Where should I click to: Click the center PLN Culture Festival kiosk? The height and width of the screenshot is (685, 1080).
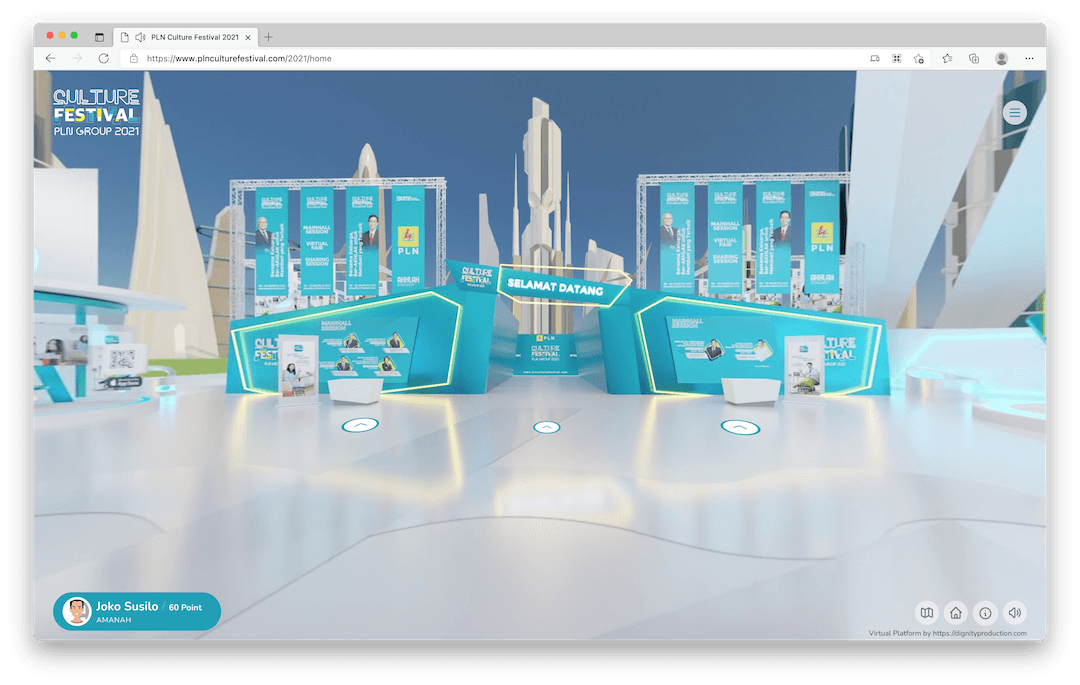546,354
